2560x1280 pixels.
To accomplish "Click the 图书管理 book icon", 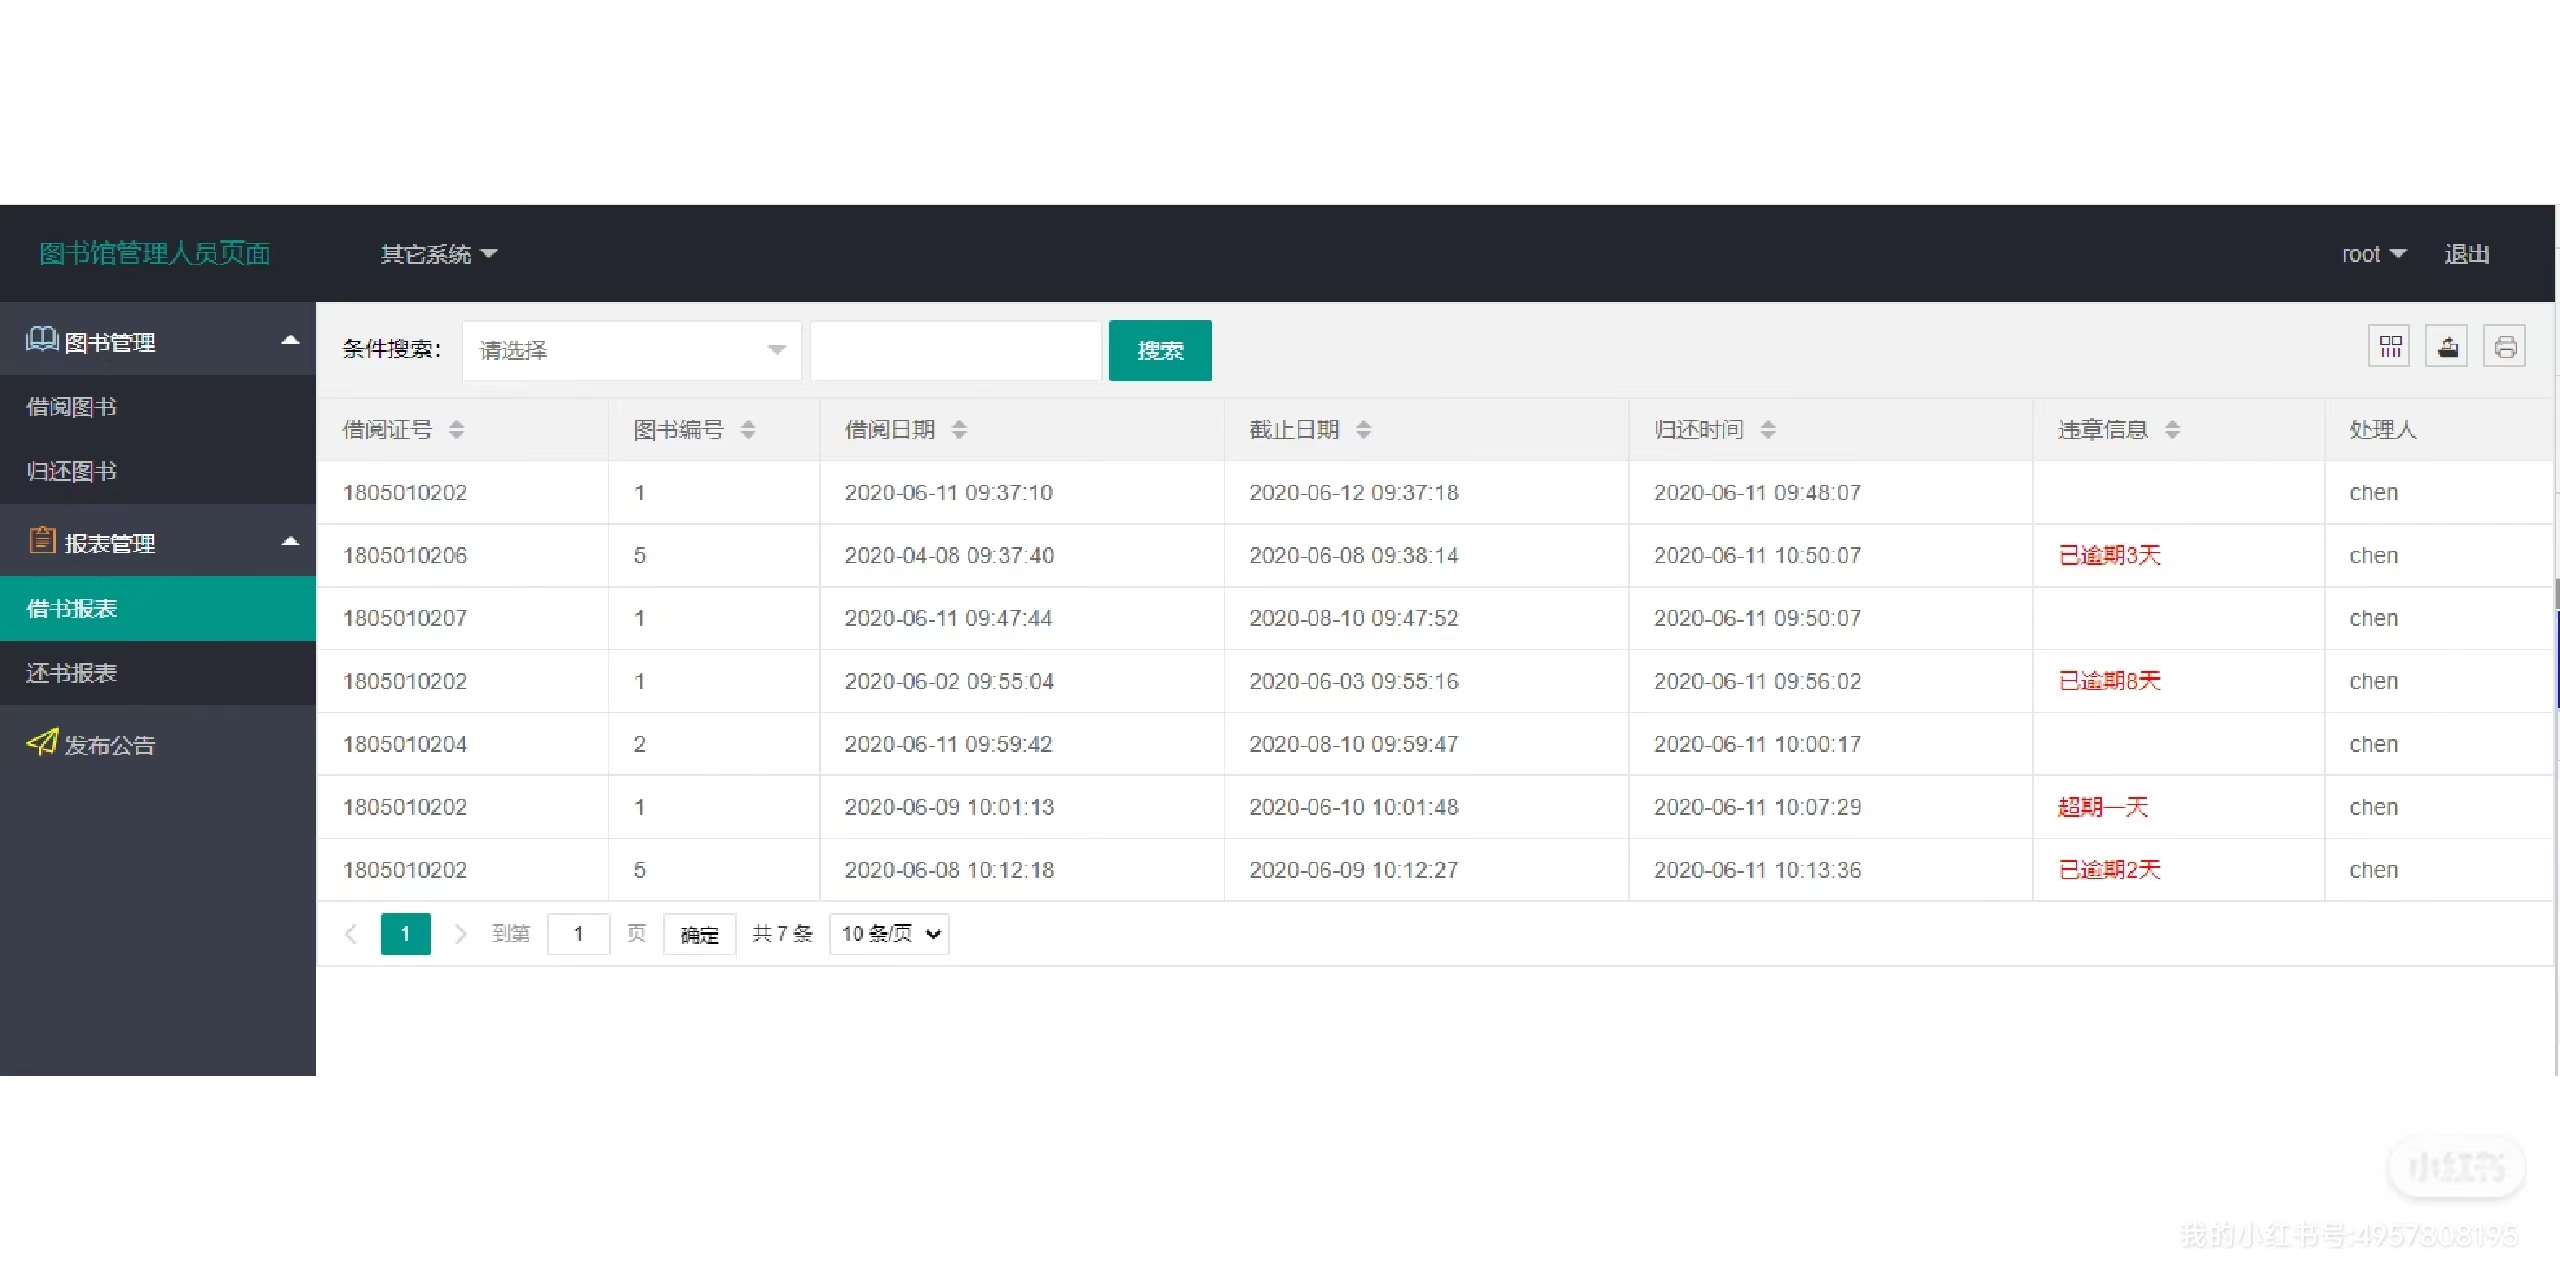I will point(41,340).
